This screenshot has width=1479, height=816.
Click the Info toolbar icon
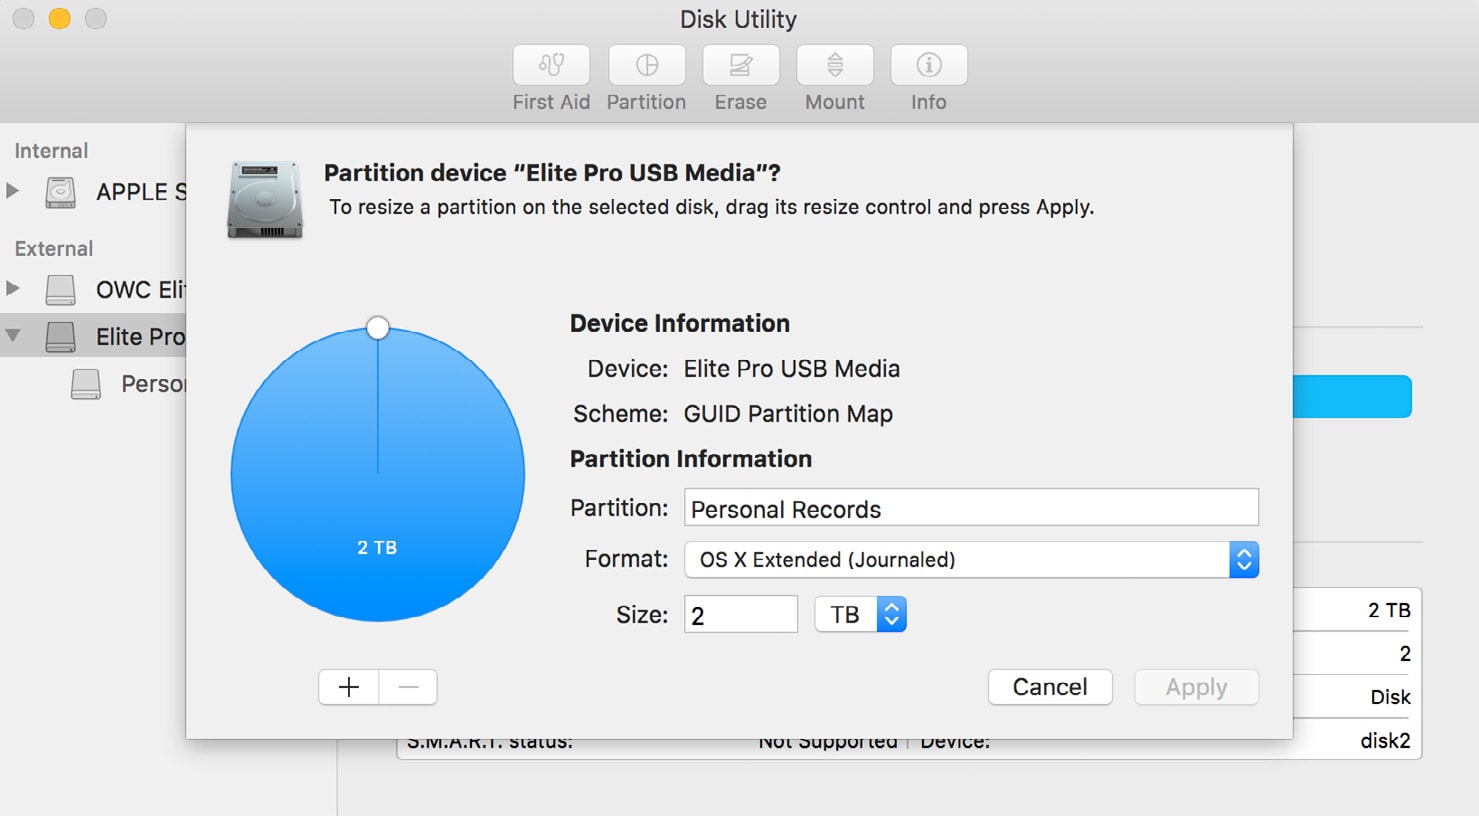point(929,66)
